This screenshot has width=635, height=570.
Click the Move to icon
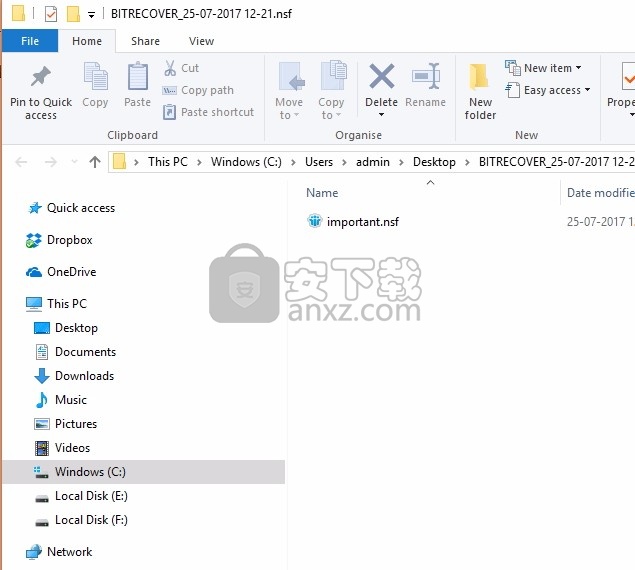[x=292, y=76]
